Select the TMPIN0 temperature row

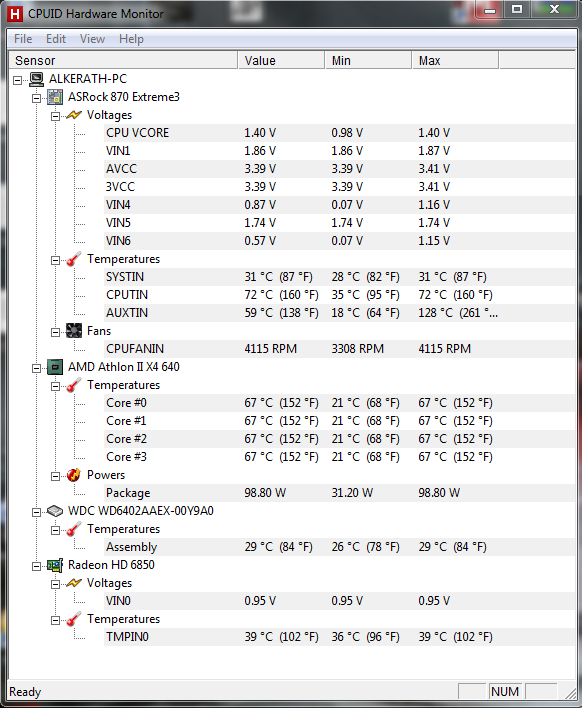340,637
